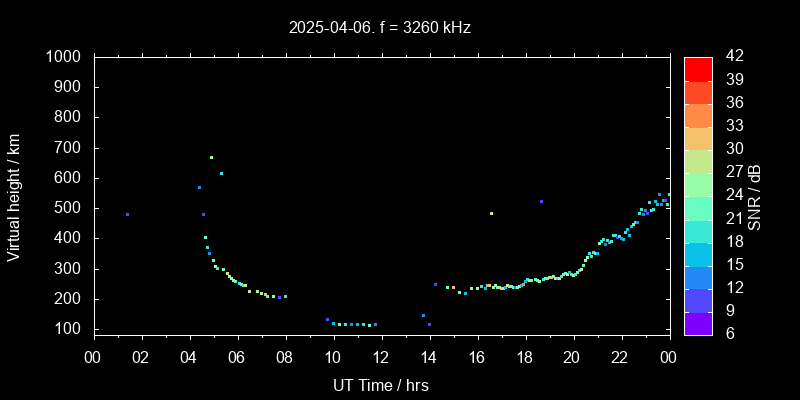Select the isolated data point near 01:30 UT
The height and width of the screenshot is (400, 800).
pos(127,214)
